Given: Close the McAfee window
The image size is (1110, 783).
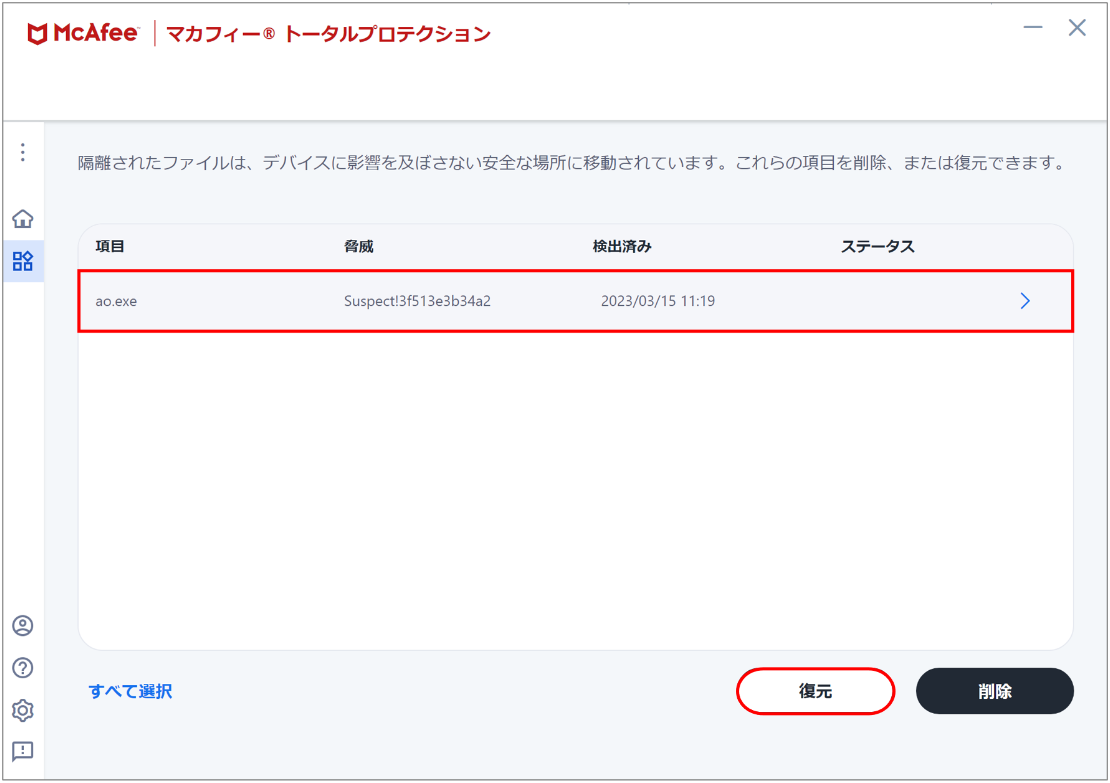Looking at the screenshot, I should click(1077, 28).
